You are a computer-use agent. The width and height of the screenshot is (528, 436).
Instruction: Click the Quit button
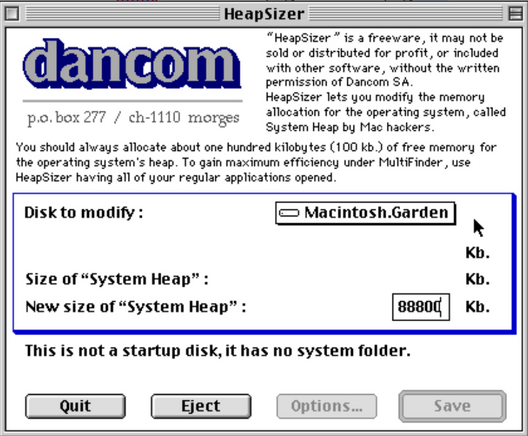(75, 406)
